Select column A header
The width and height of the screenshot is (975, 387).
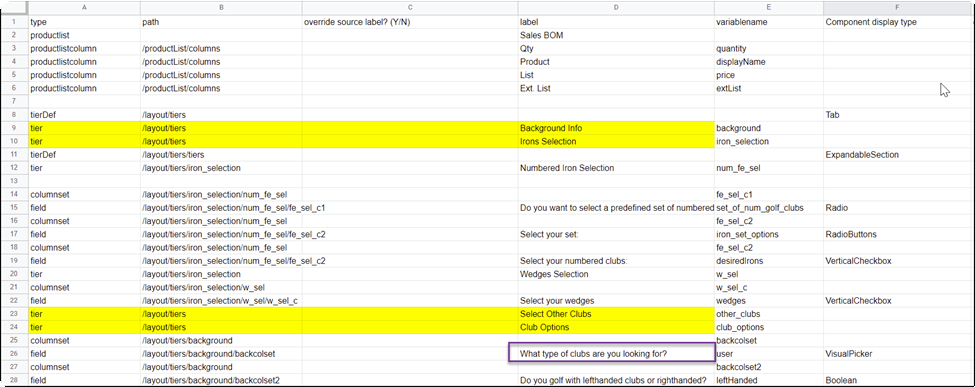[84, 8]
